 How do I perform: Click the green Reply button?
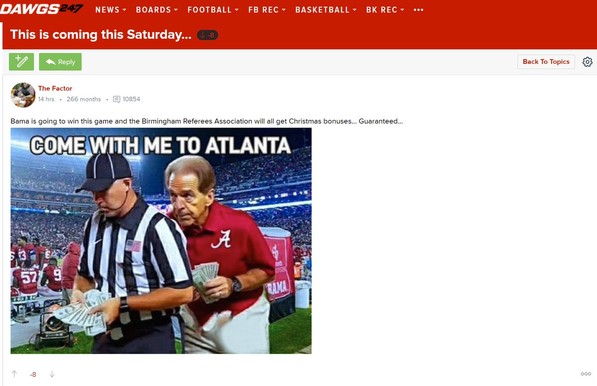pos(60,62)
